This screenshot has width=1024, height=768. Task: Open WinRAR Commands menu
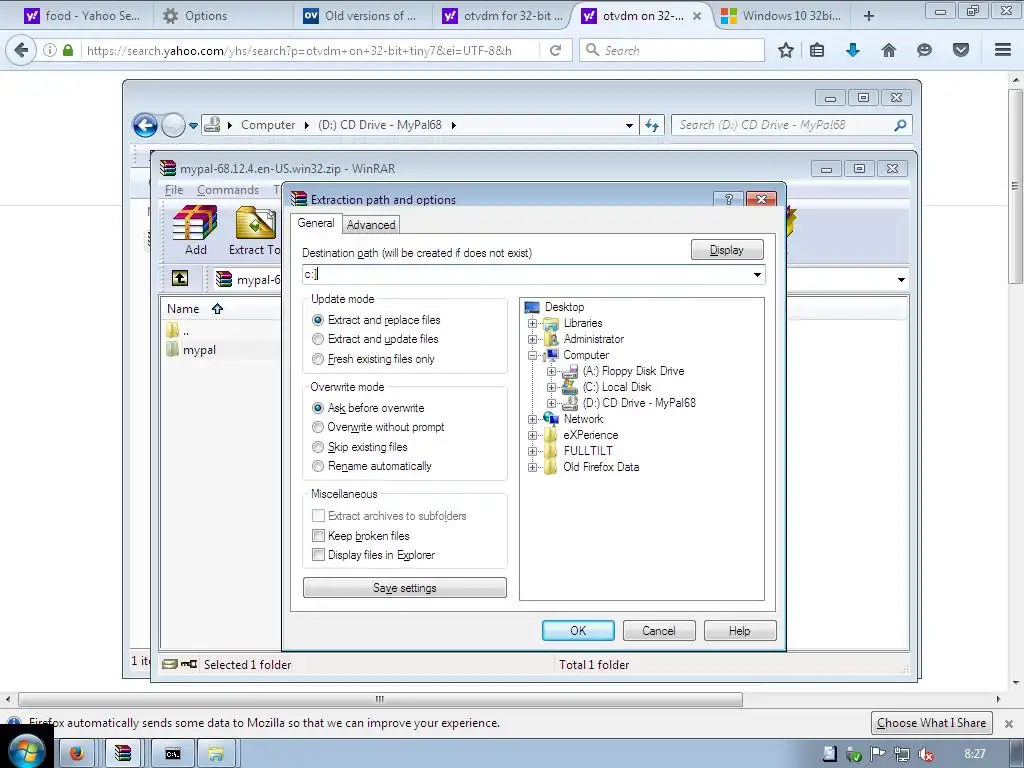pos(228,190)
